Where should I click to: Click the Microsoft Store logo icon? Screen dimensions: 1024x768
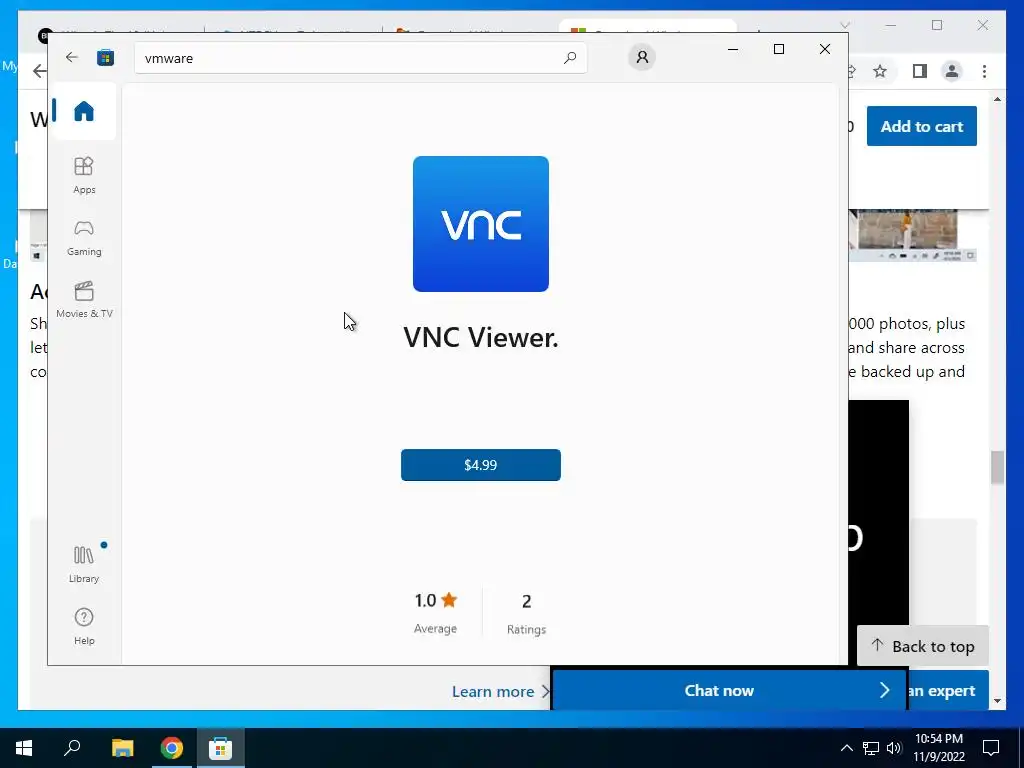[105, 57]
